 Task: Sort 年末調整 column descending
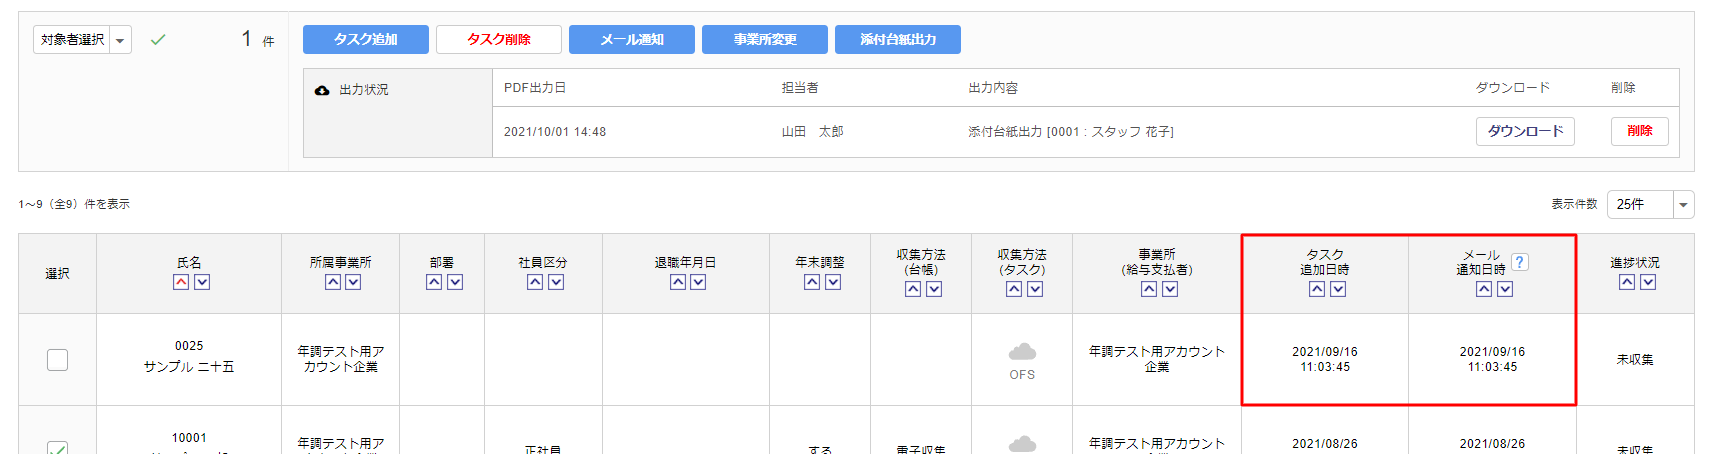[x=833, y=282]
